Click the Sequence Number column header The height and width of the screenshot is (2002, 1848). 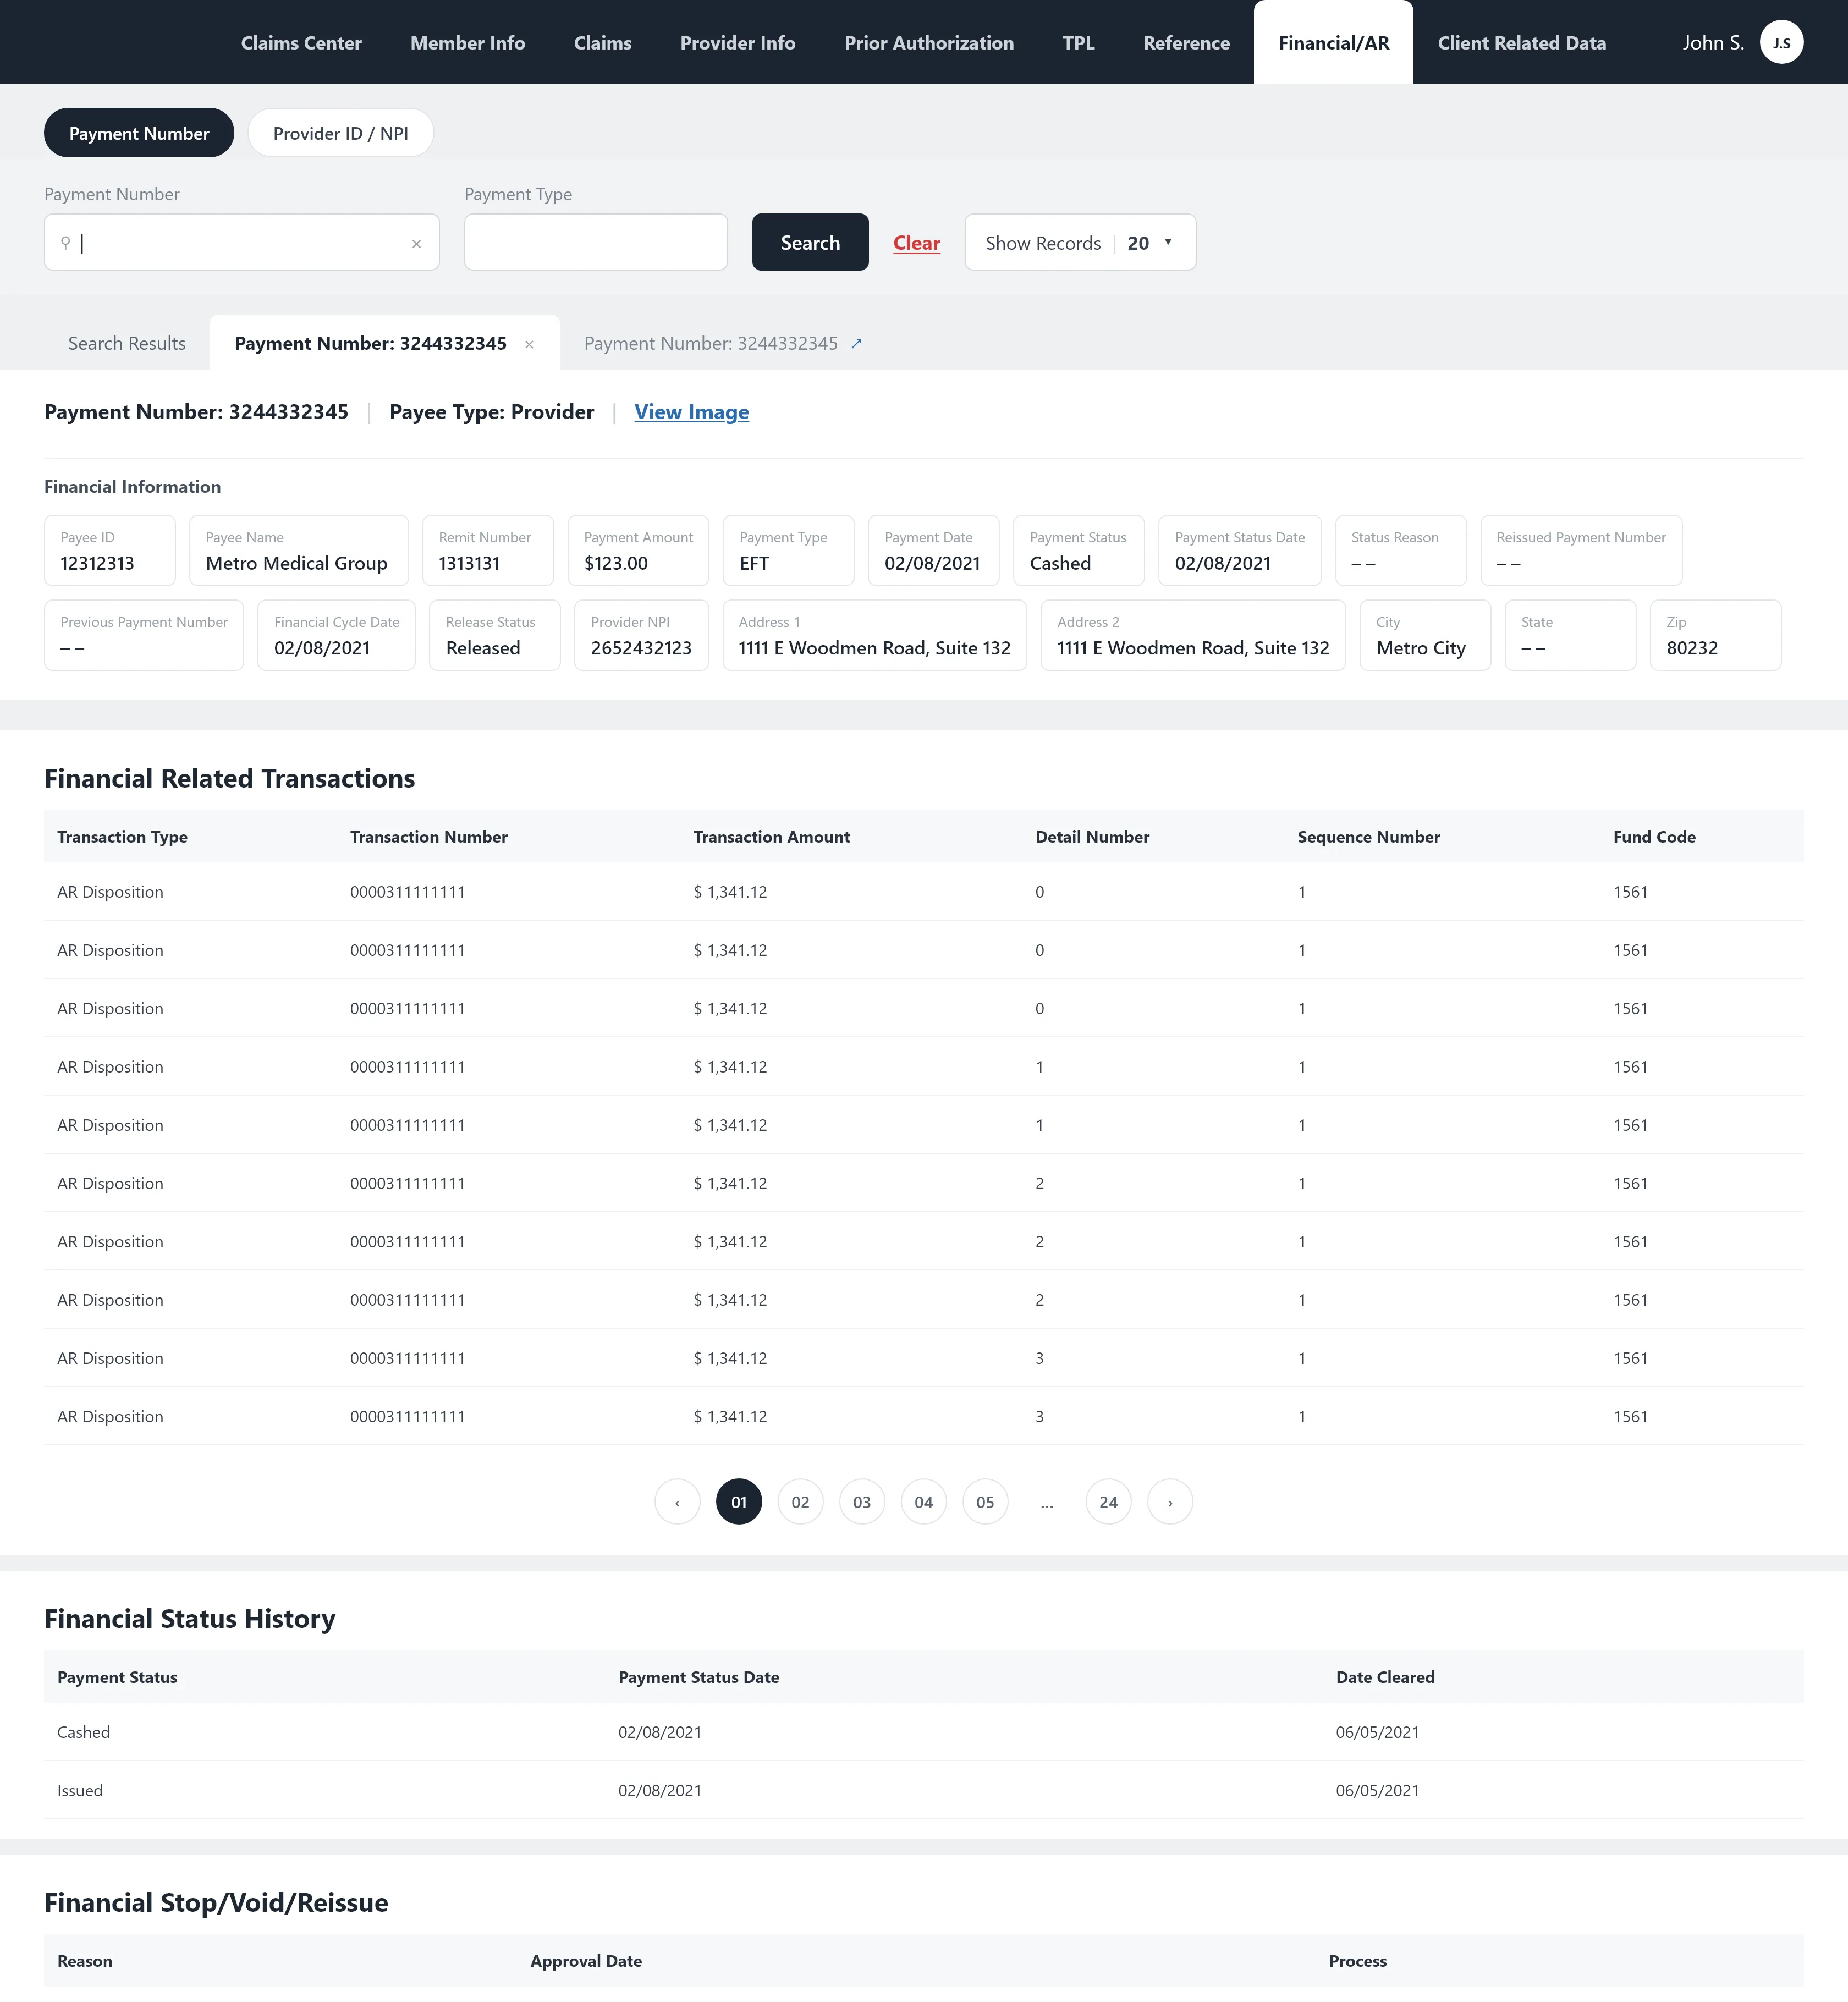point(1368,837)
